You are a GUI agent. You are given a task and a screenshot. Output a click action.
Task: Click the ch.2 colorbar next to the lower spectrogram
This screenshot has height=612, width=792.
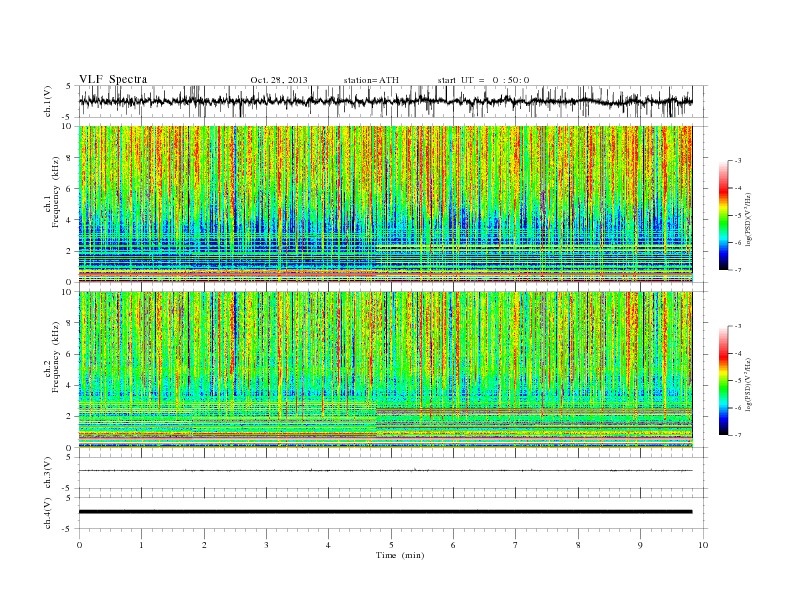pos(723,381)
